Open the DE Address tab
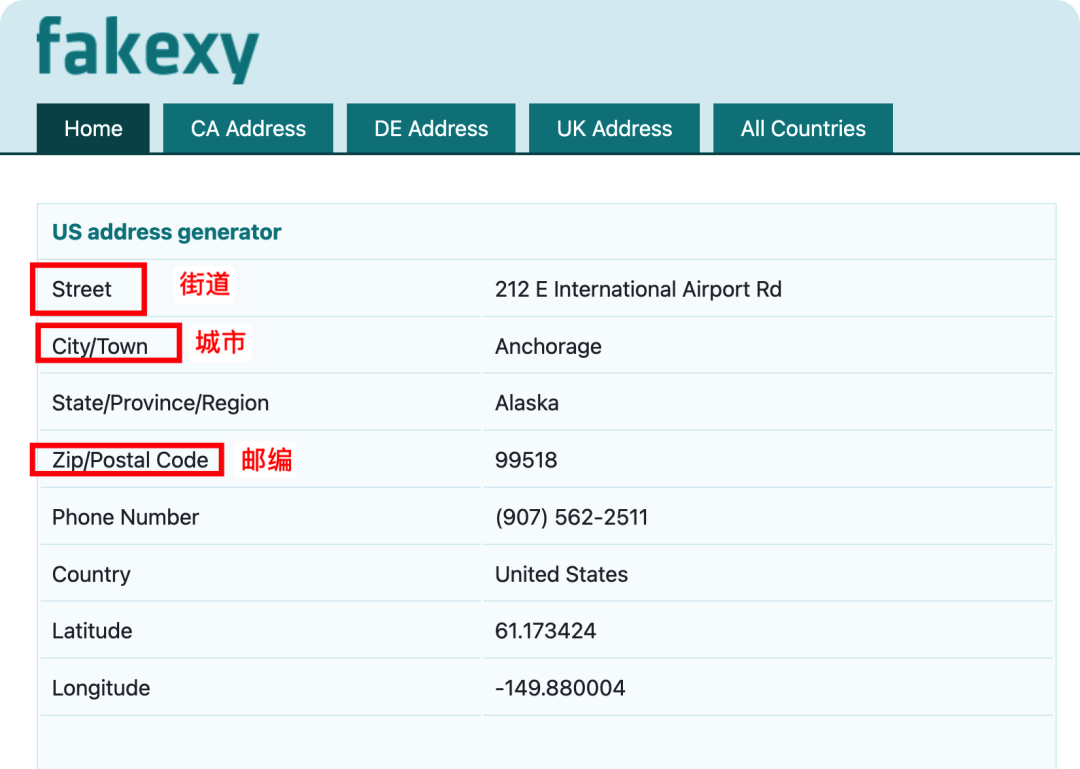This screenshot has width=1080, height=769. pos(431,128)
